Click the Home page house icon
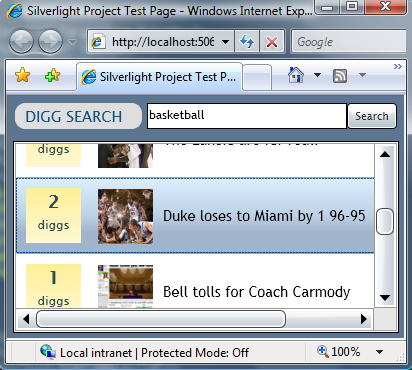 [x=296, y=75]
